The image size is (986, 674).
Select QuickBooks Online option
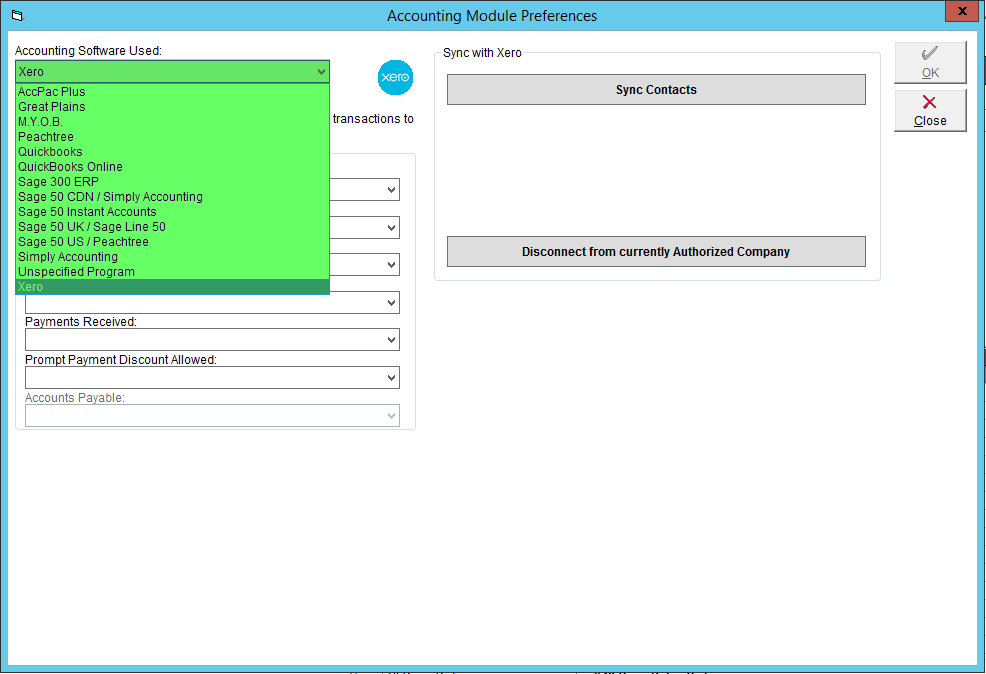pyautogui.click(x=172, y=167)
